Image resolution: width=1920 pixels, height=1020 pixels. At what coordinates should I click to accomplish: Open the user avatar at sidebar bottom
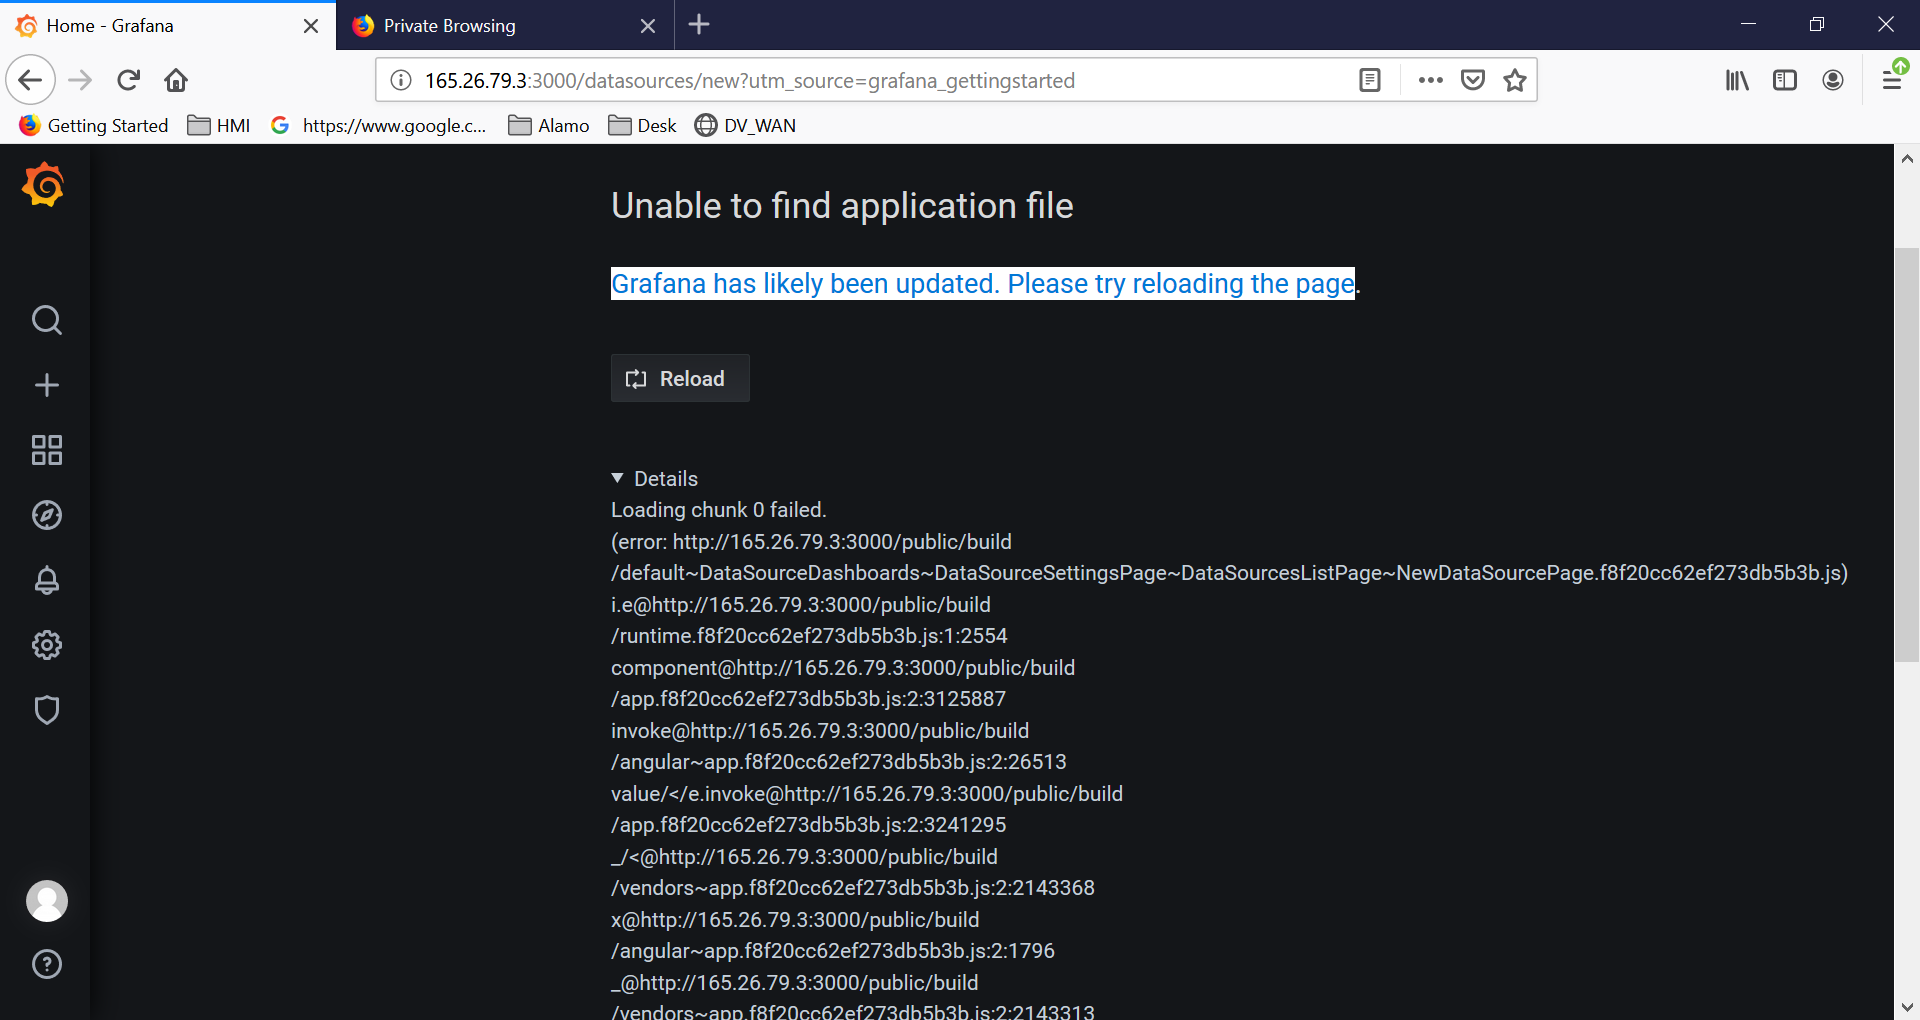pos(46,900)
